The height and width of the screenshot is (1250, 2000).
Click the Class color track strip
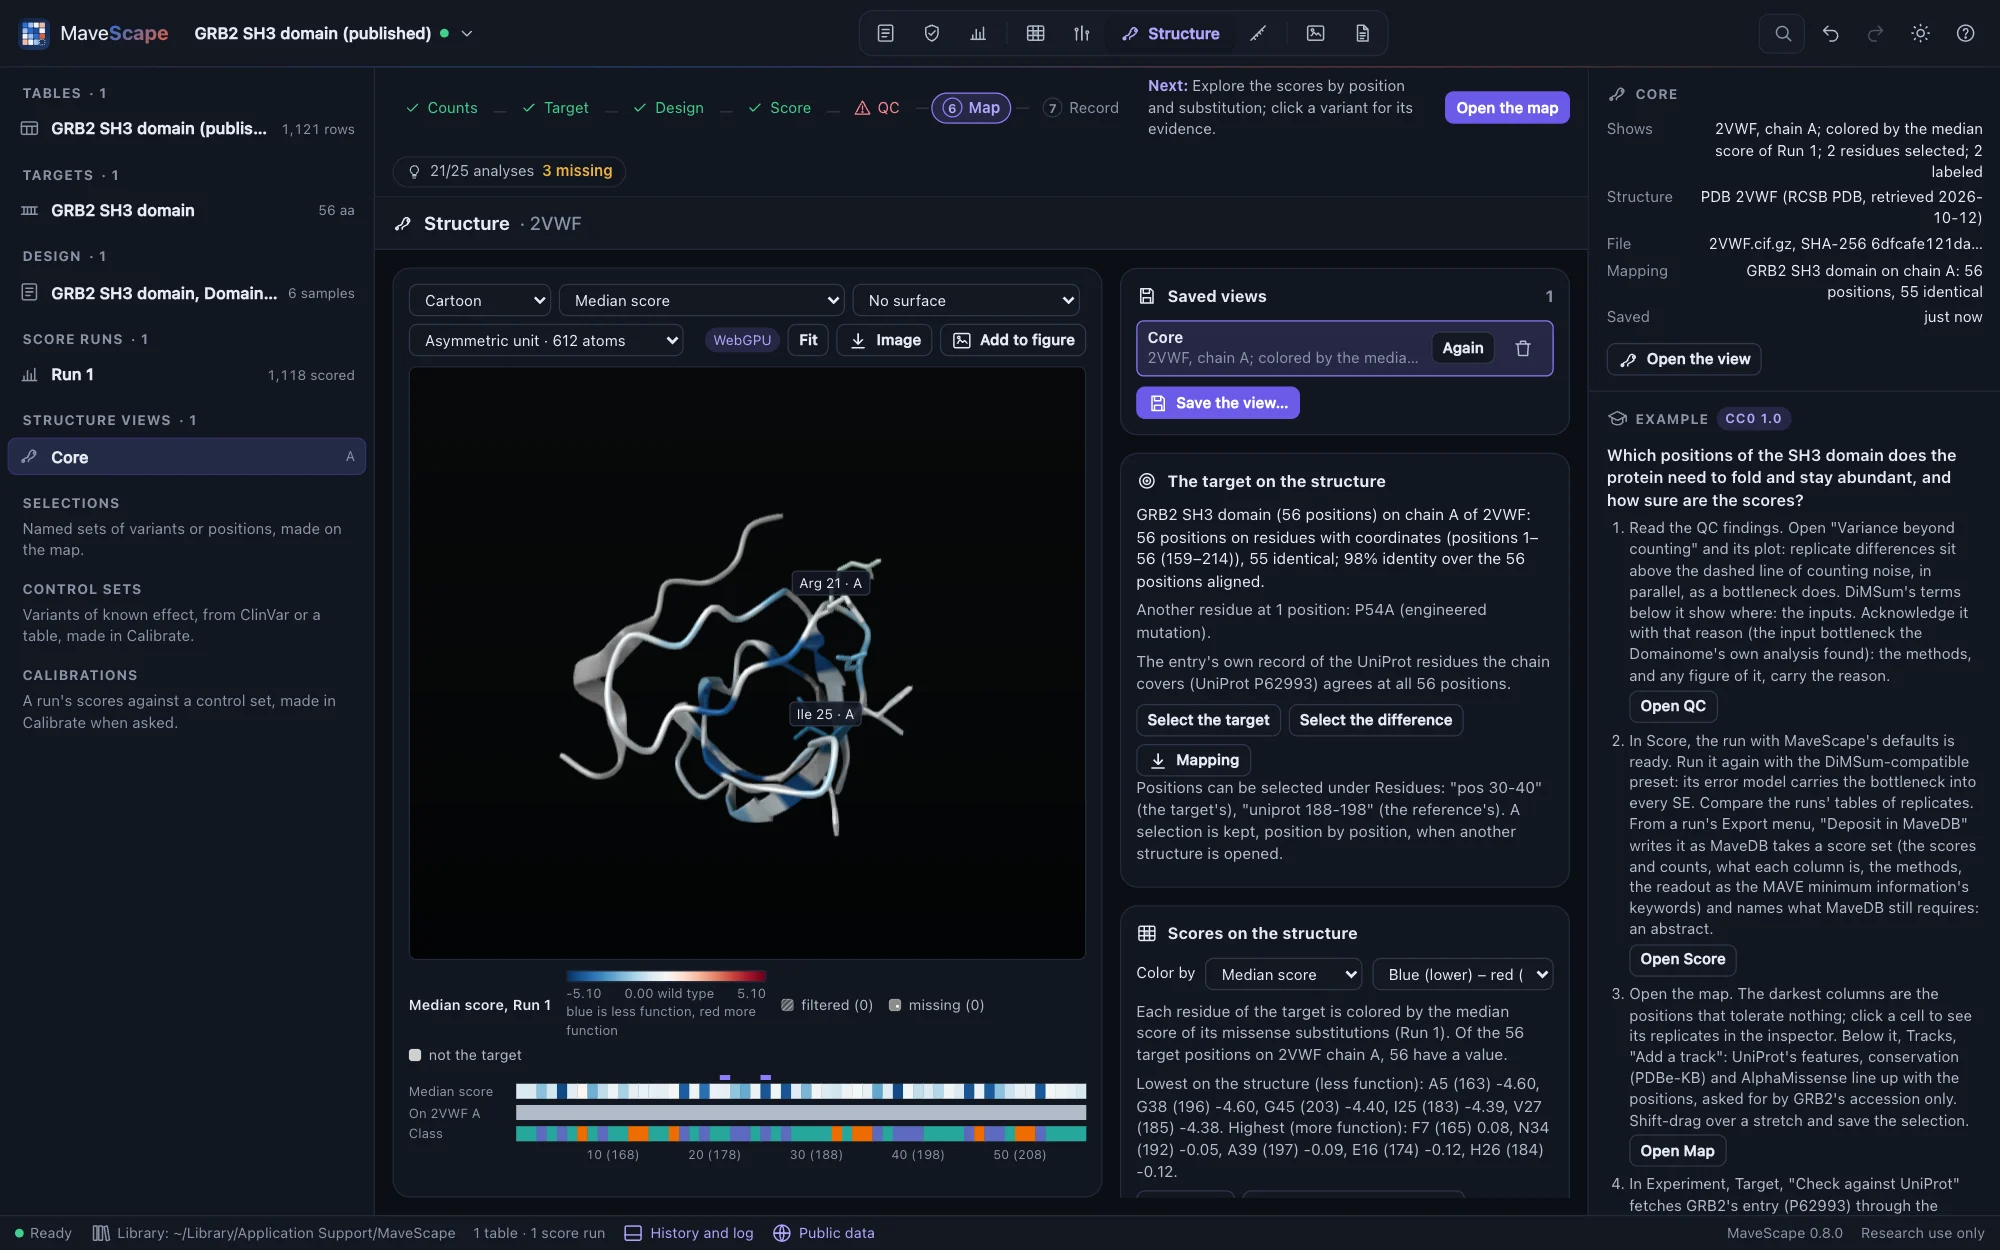(x=801, y=1134)
